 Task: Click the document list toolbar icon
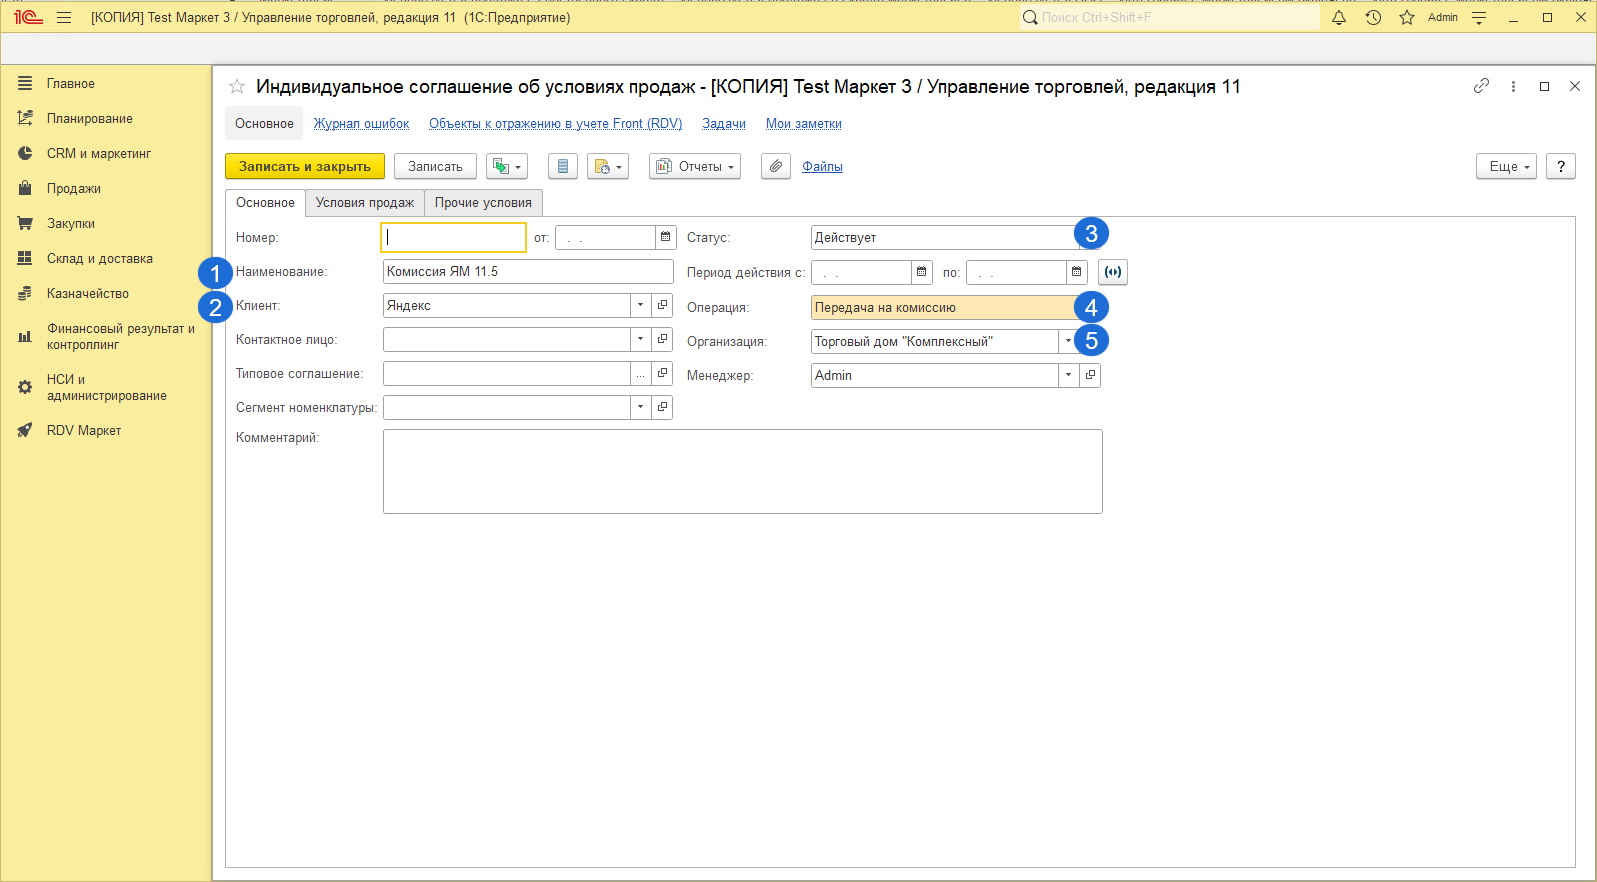point(562,166)
